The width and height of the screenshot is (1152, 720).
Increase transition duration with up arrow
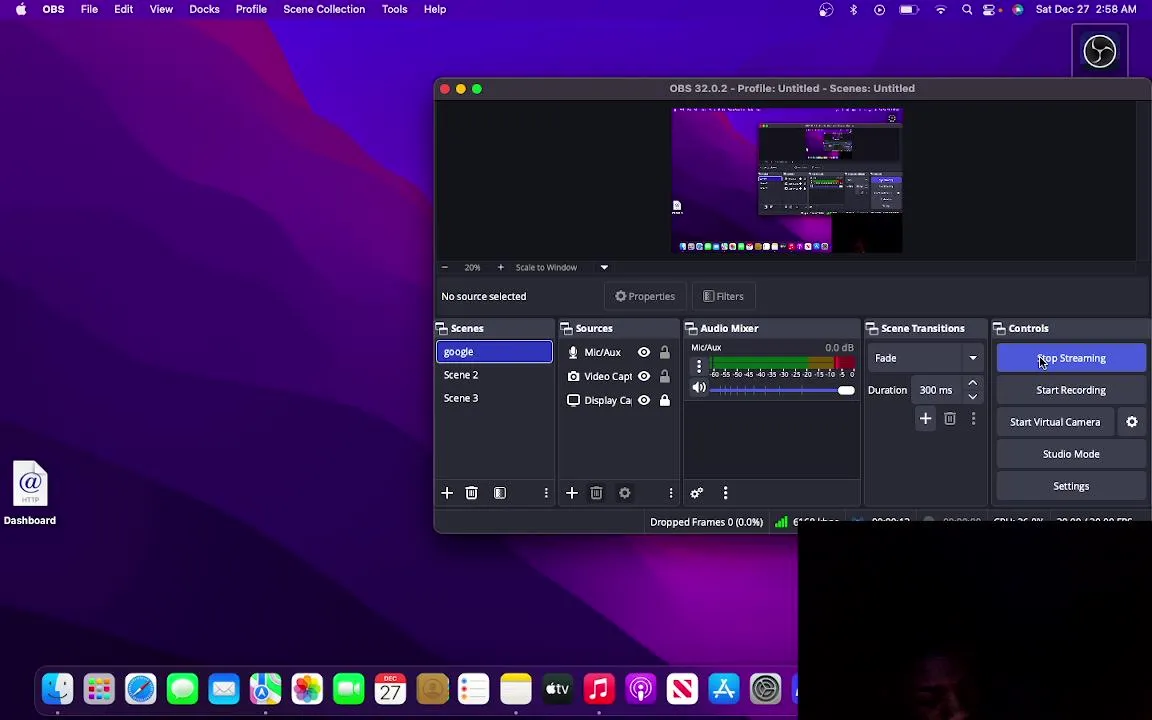(973, 383)
